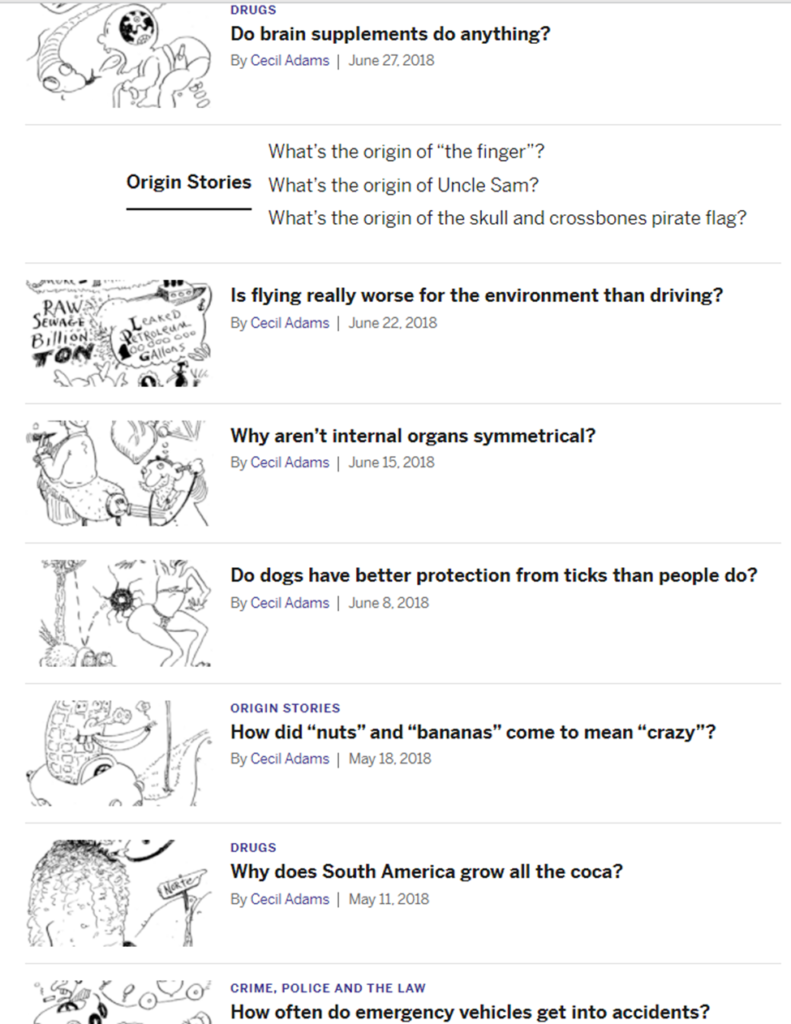Click the coca article cartoon thumbnail
791x1024 pixels.
click(118, 894)
